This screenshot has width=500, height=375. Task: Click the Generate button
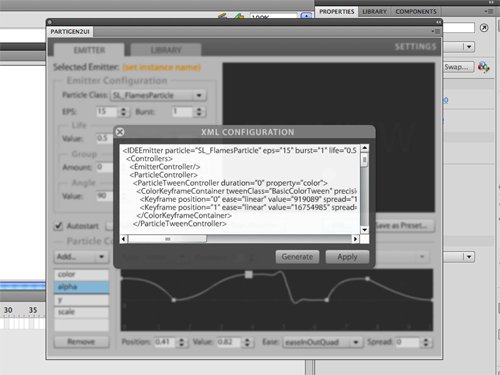[297, 257]
